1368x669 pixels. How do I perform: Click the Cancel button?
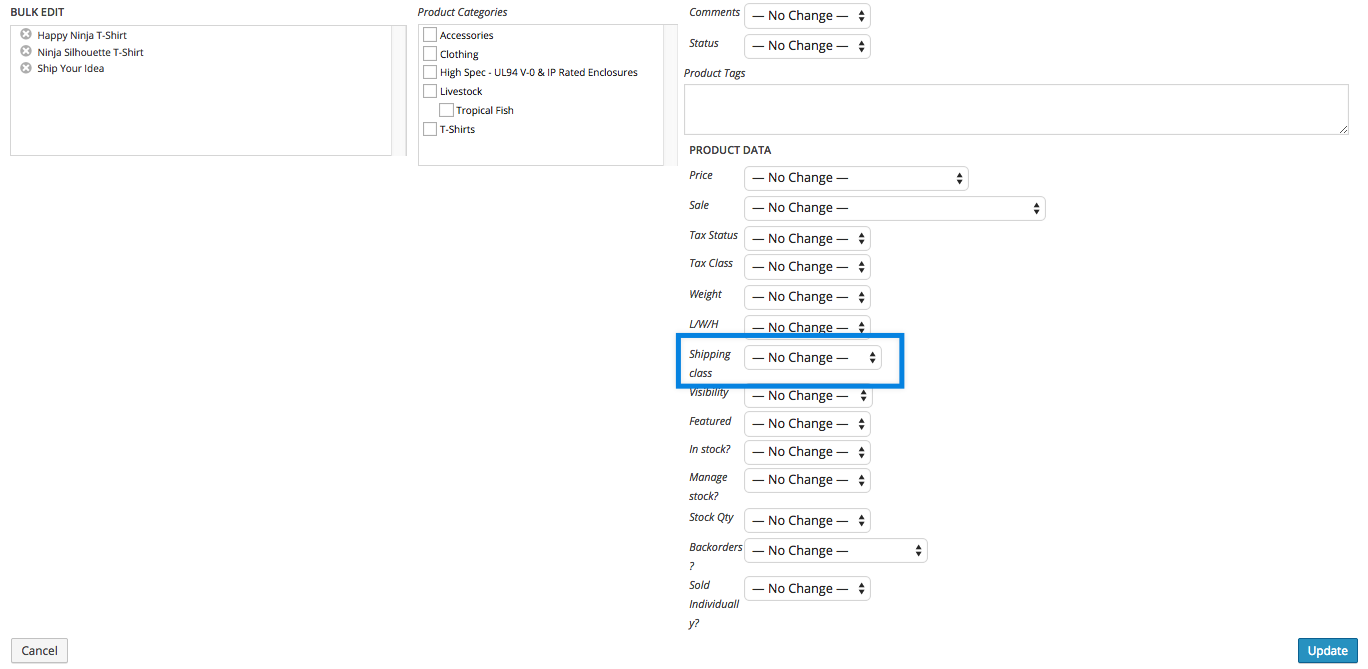click(39, 650)
